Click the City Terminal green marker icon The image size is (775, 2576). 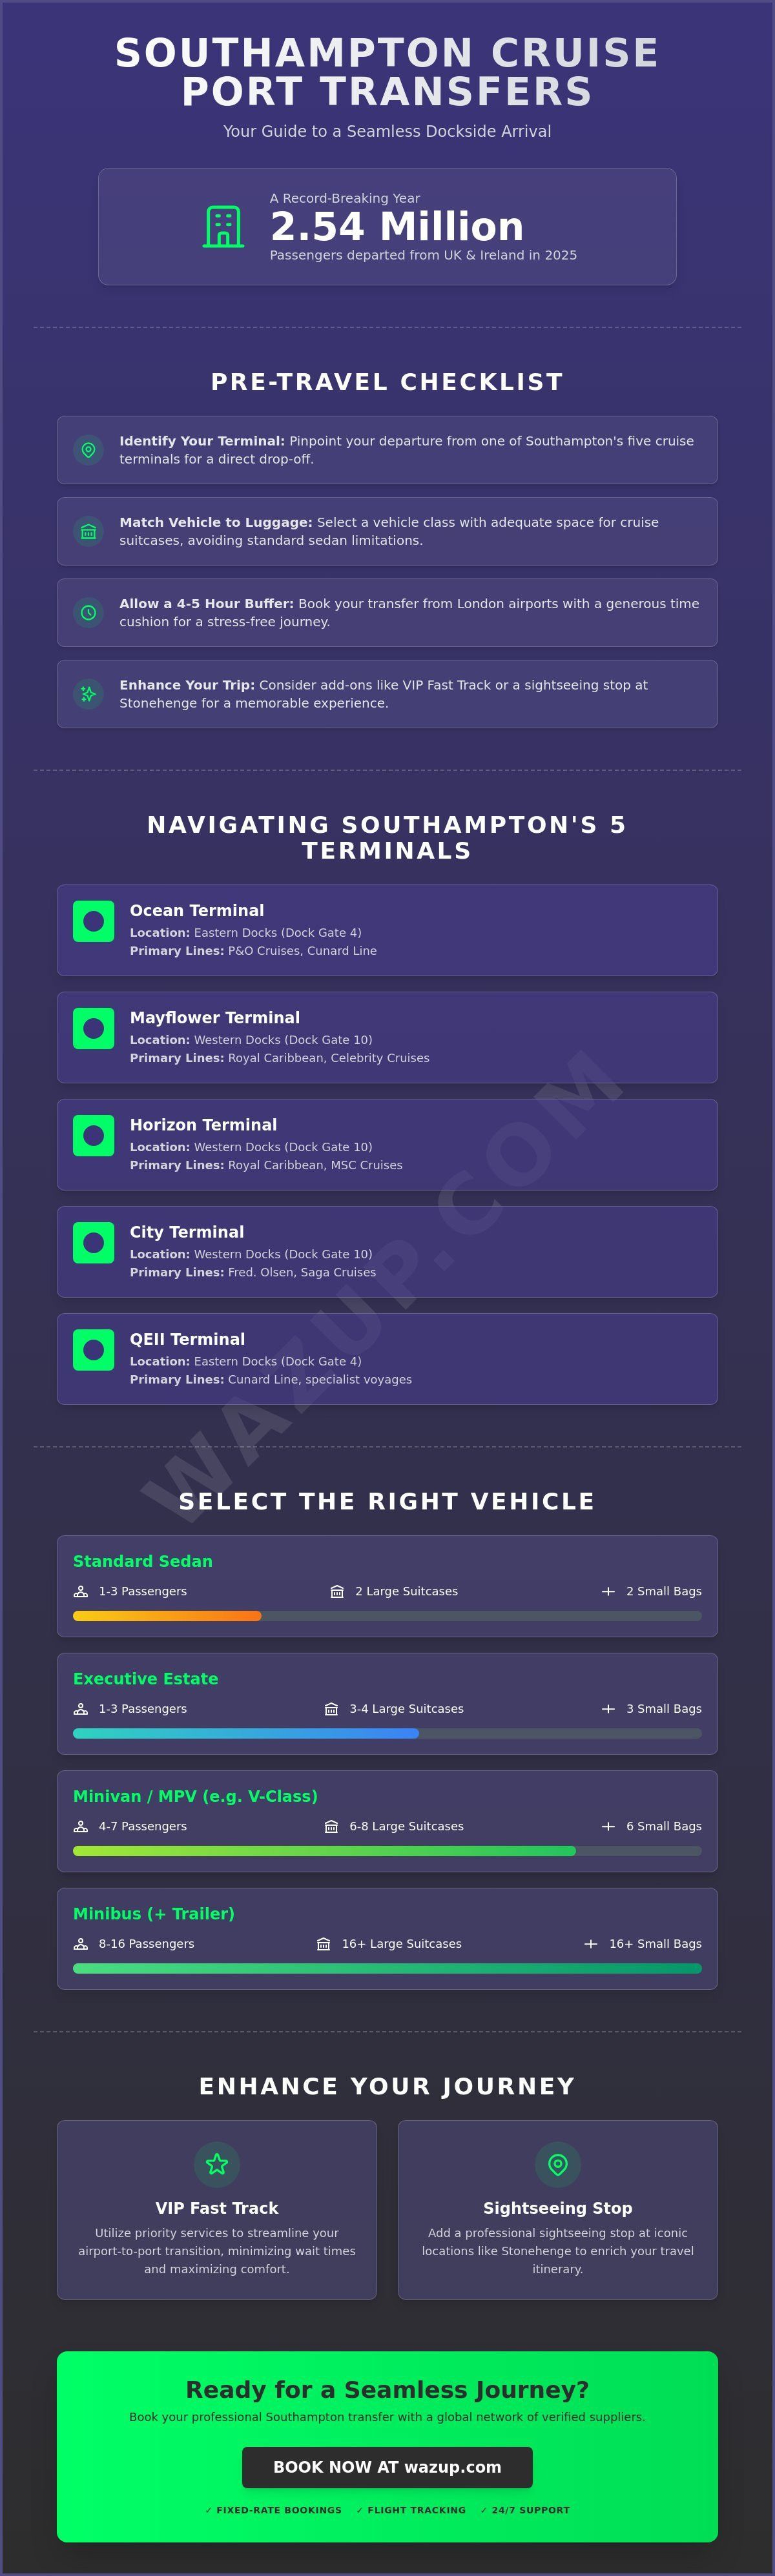point(93,1242)
